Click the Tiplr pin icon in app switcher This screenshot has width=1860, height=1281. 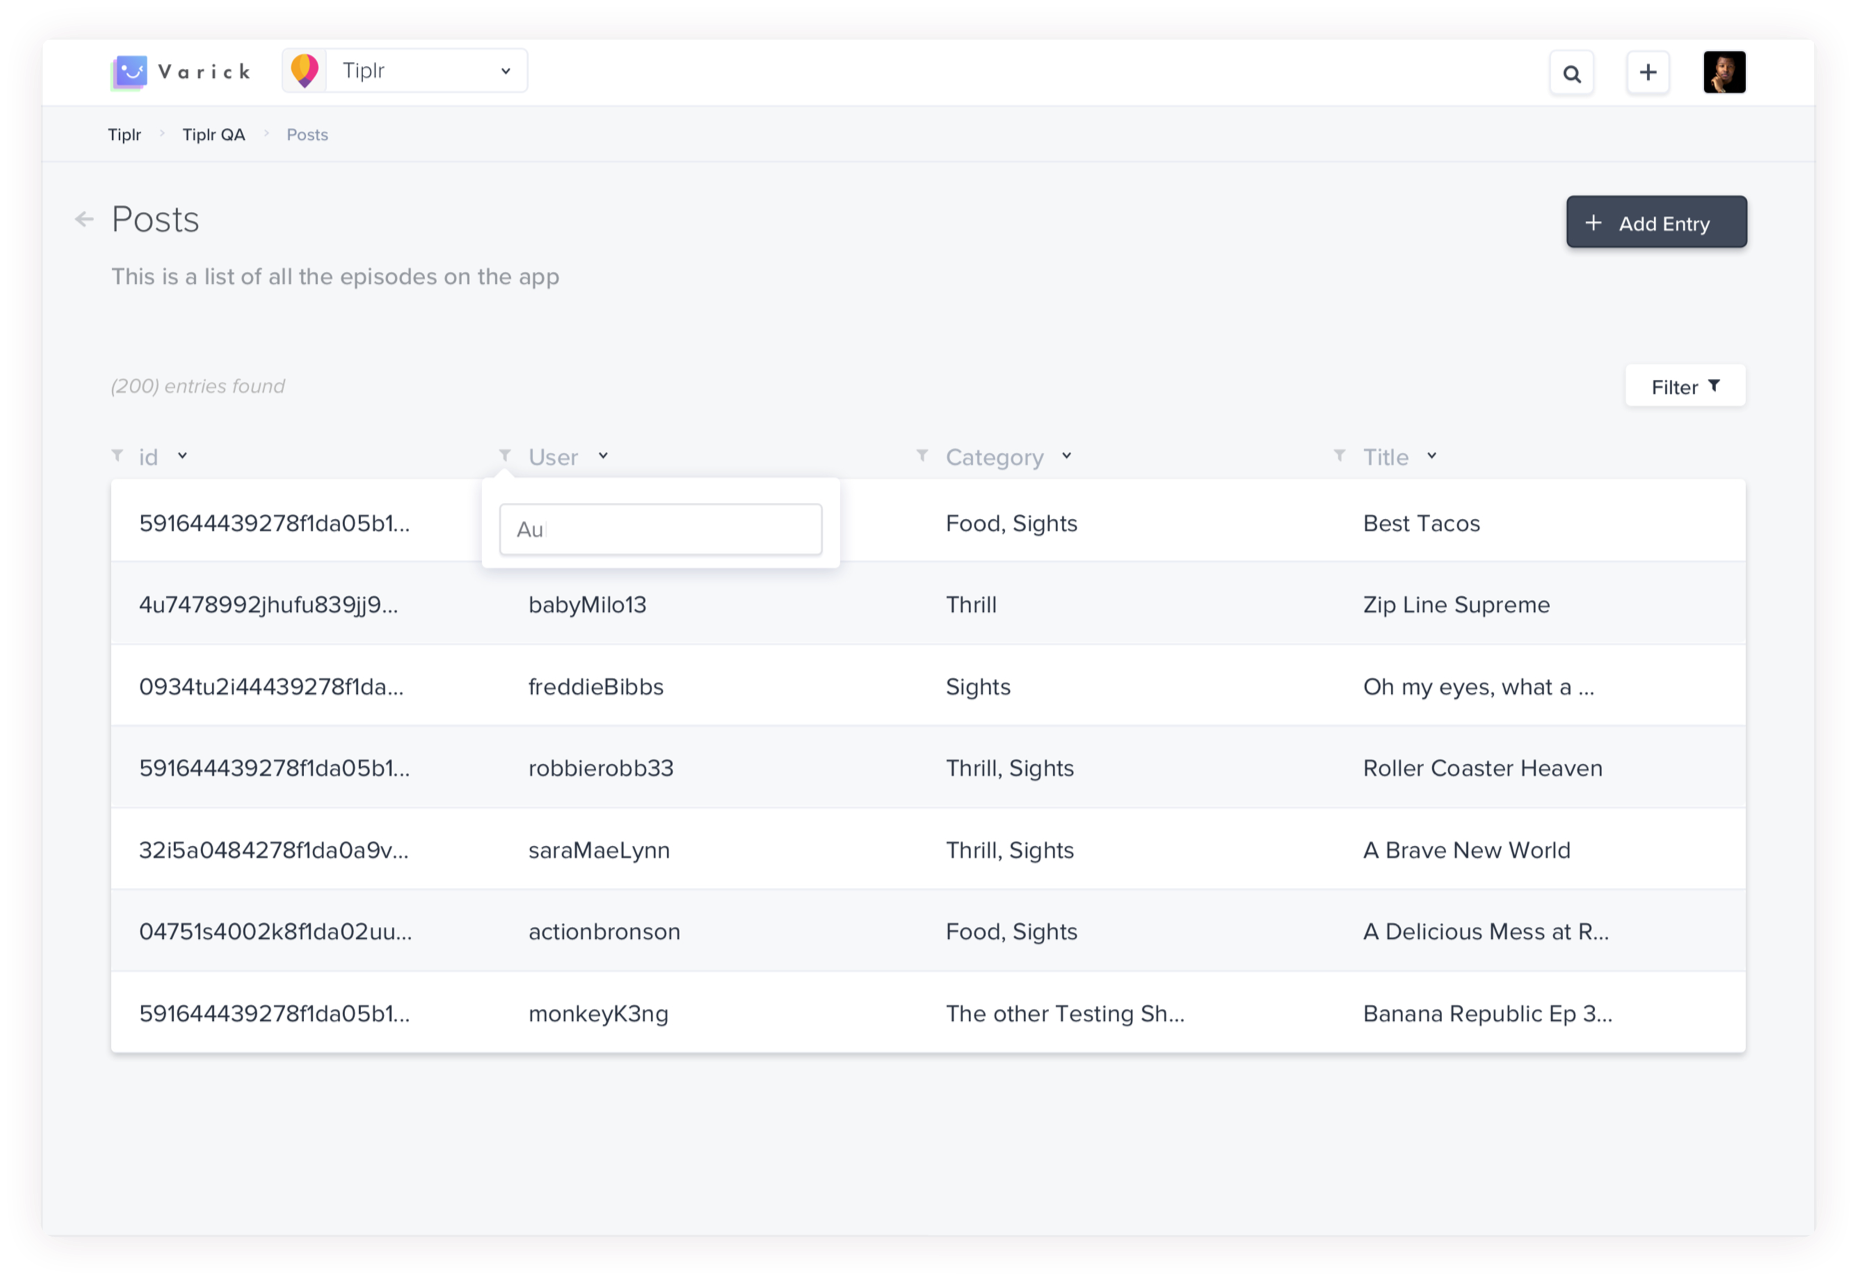click(x=304, y=70)
